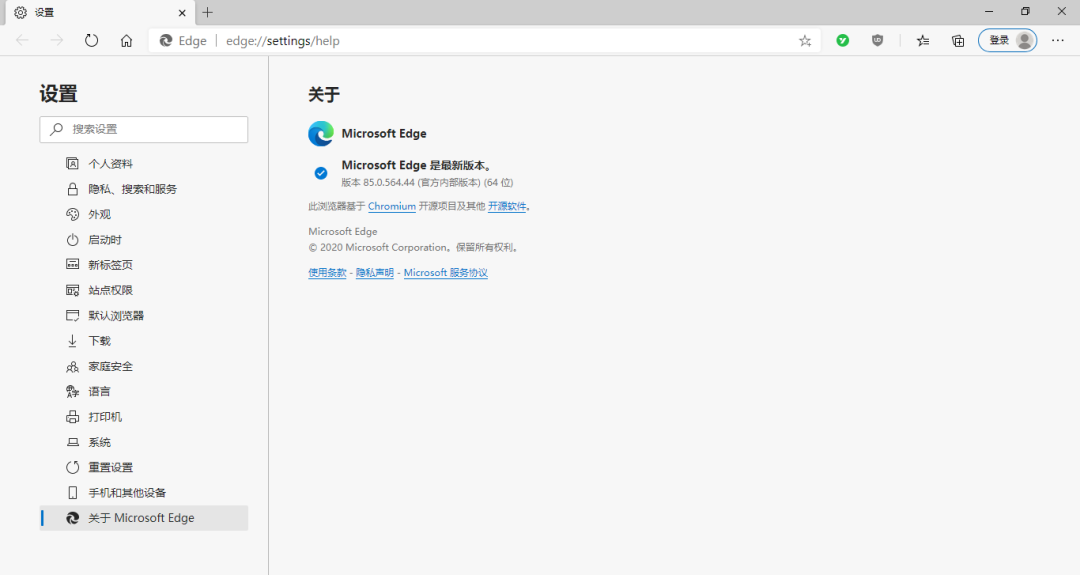Screen dimensions: 1080x575
Task: Open the Chromium link
Action: [x=391, y=207]
